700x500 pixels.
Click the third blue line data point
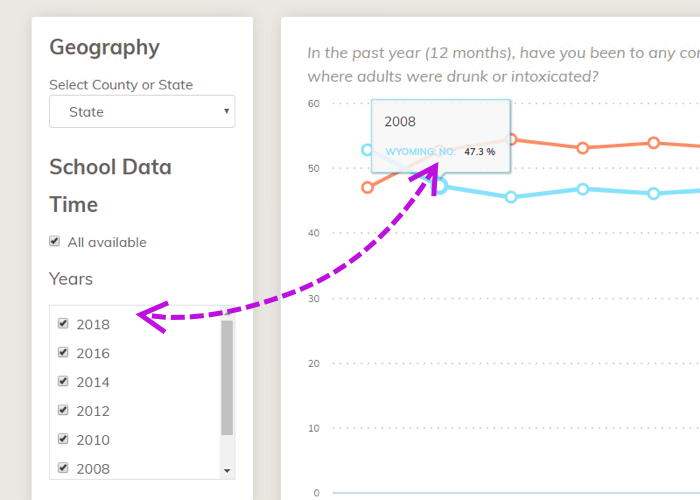point(511,197)
